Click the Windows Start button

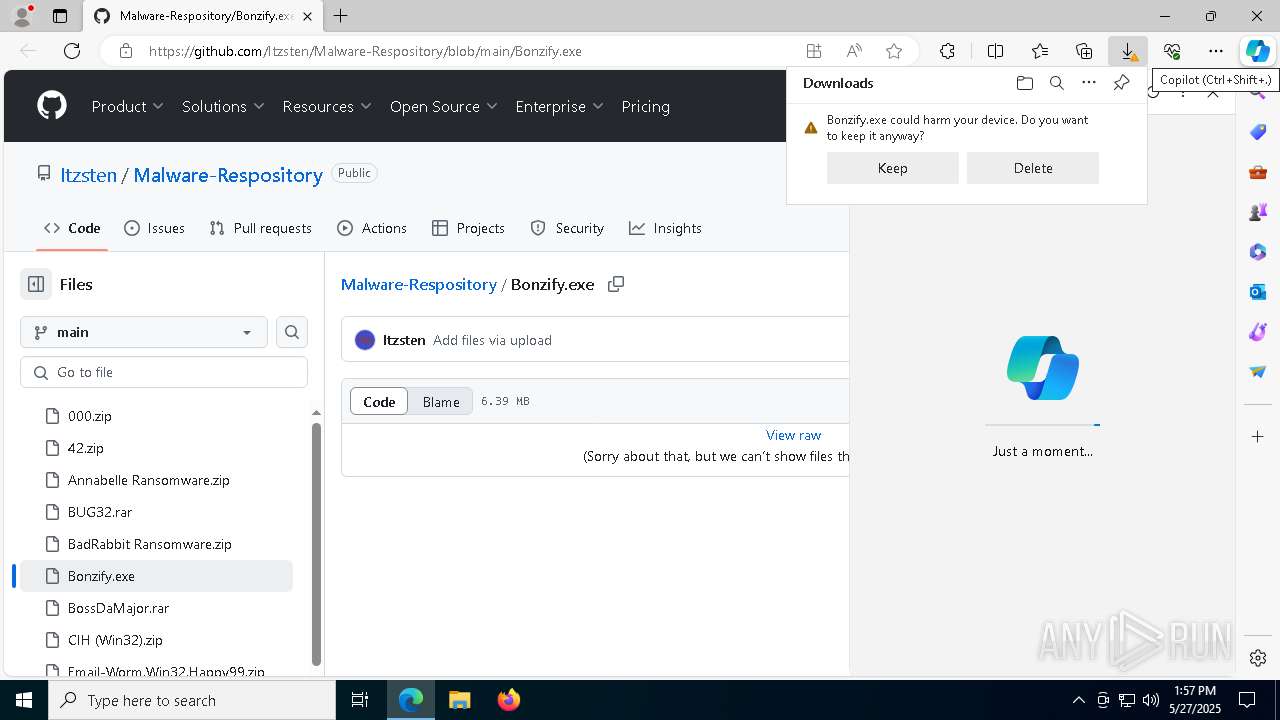24,700
